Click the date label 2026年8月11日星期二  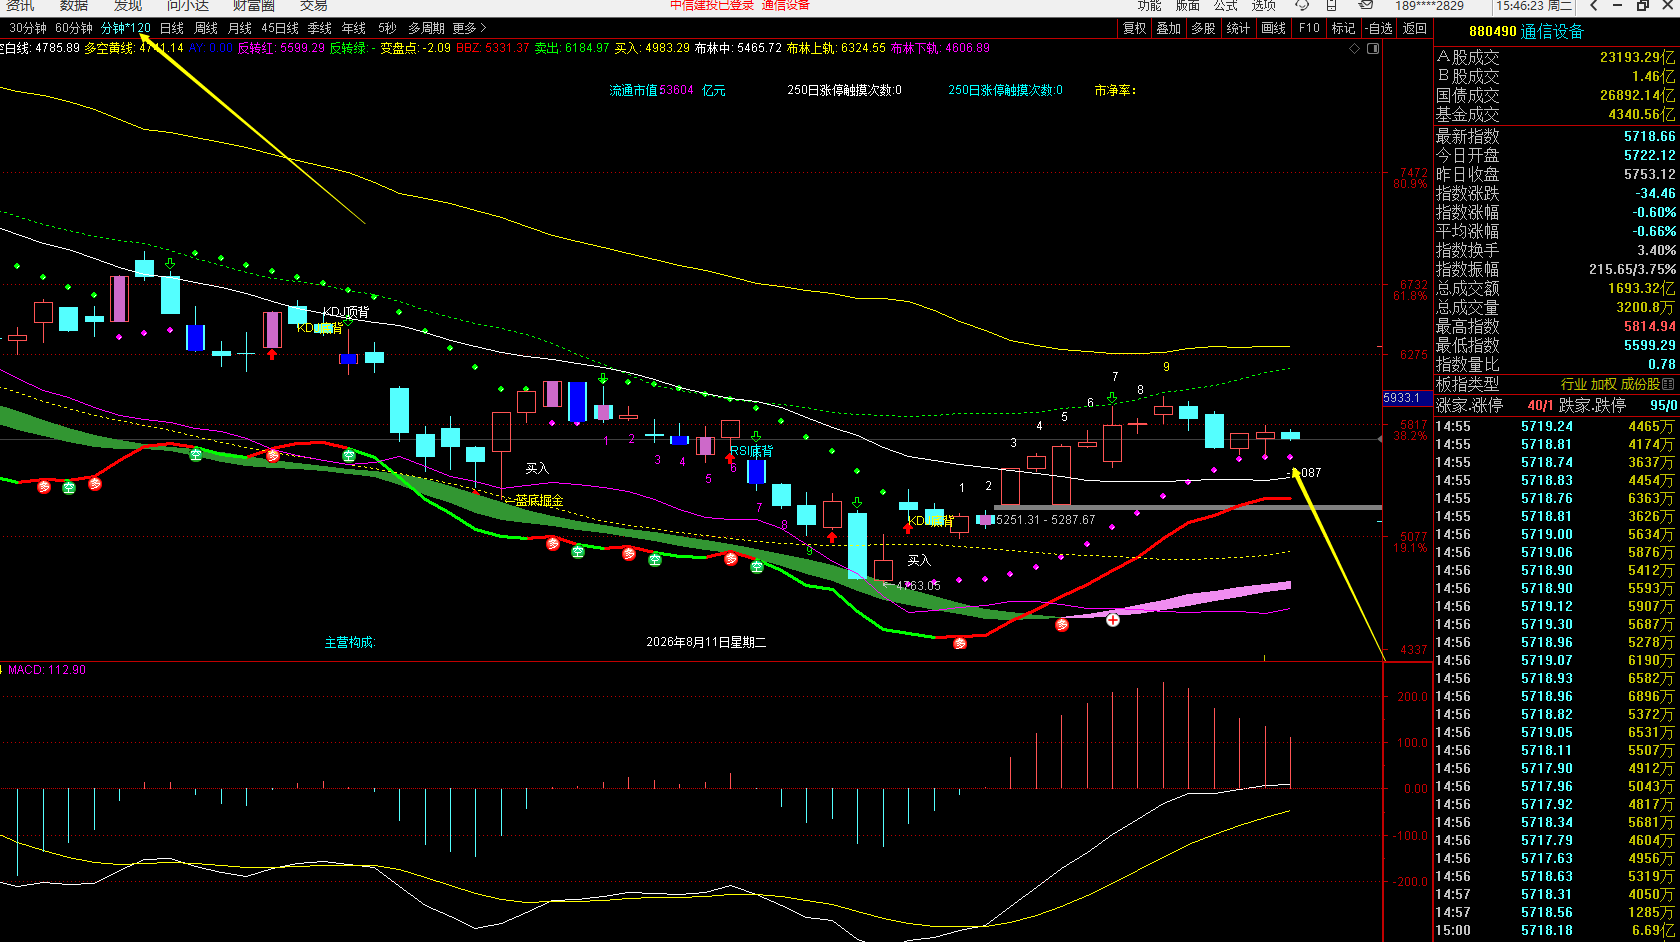click(x=706, y=642)
